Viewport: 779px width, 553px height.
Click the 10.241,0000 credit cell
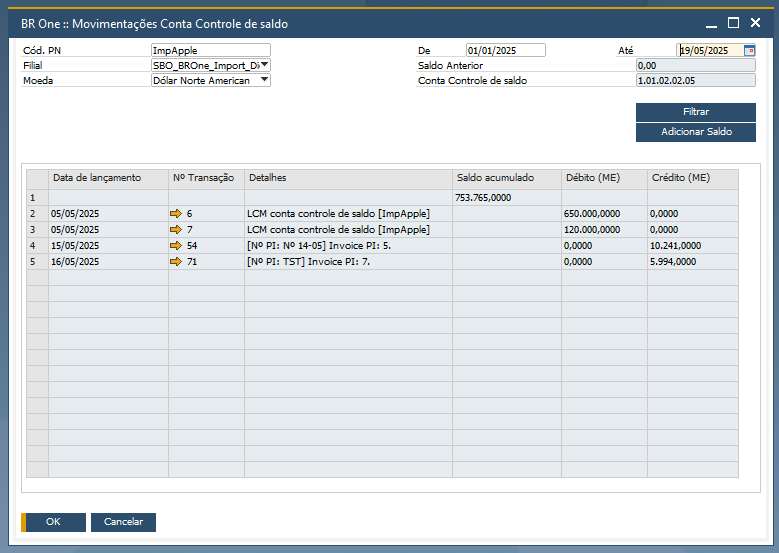point(693,245)
